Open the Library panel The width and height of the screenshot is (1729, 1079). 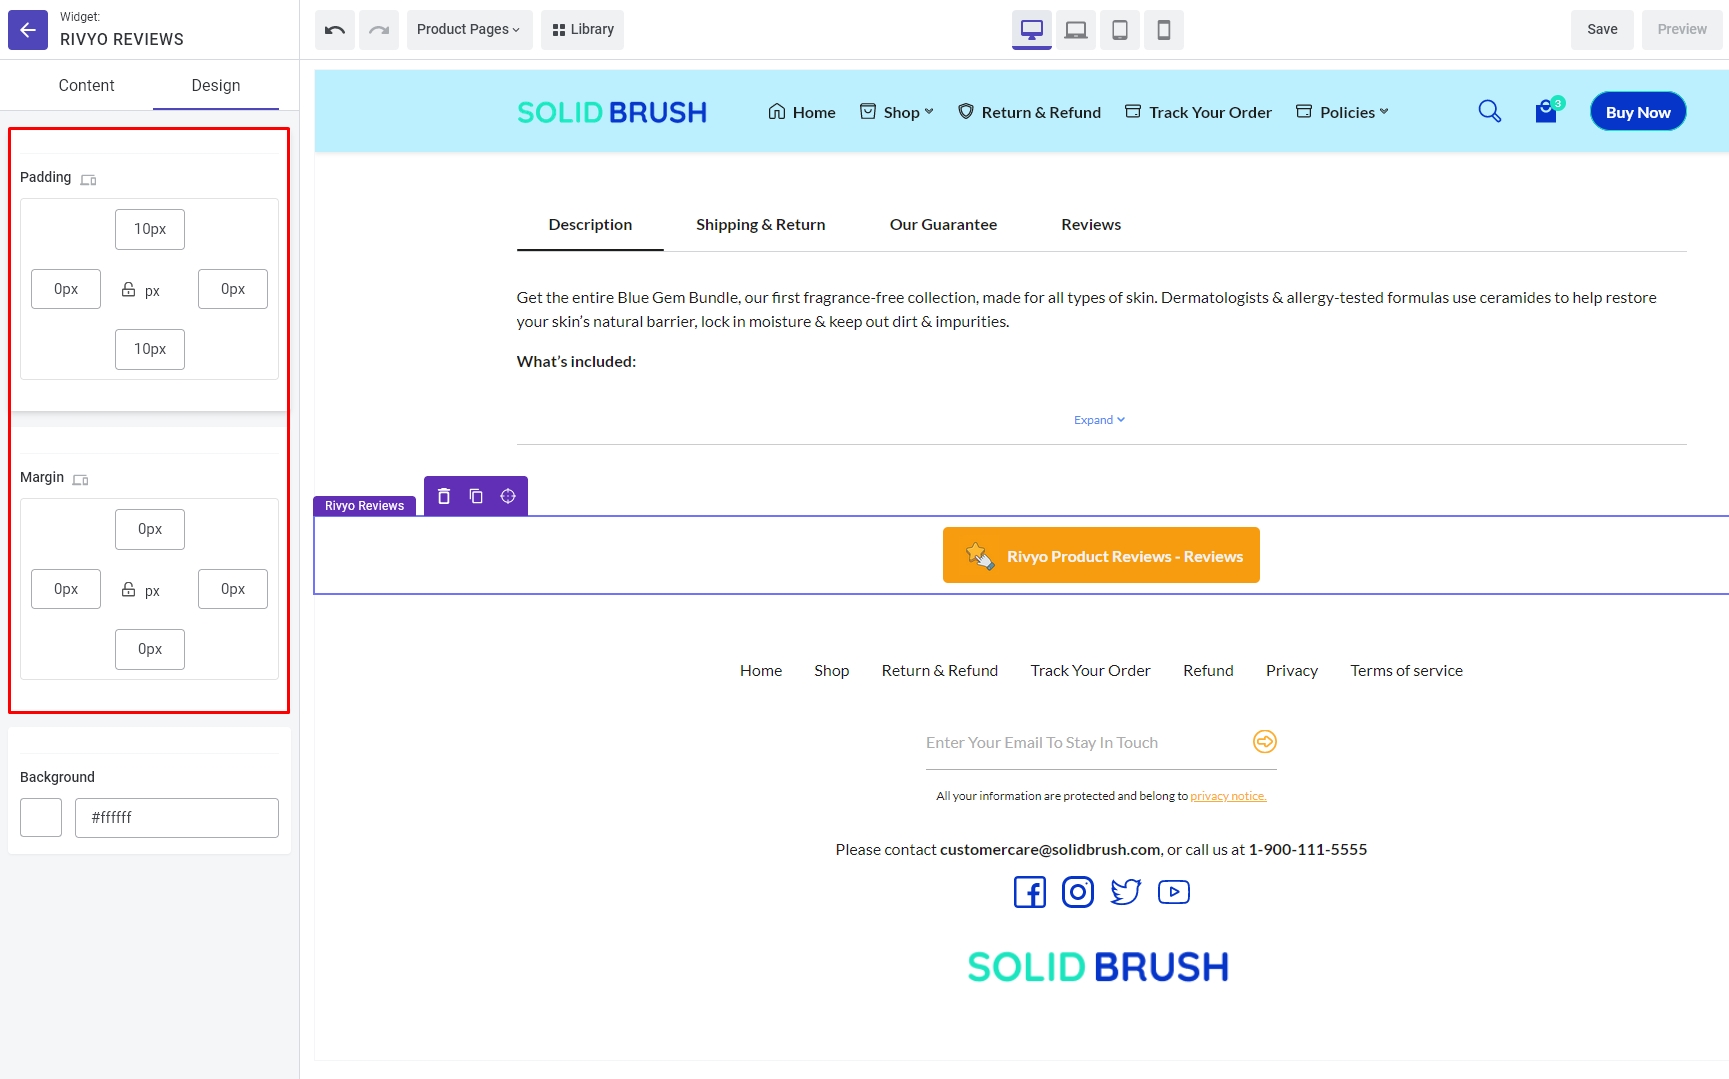(x=583, y=30)
